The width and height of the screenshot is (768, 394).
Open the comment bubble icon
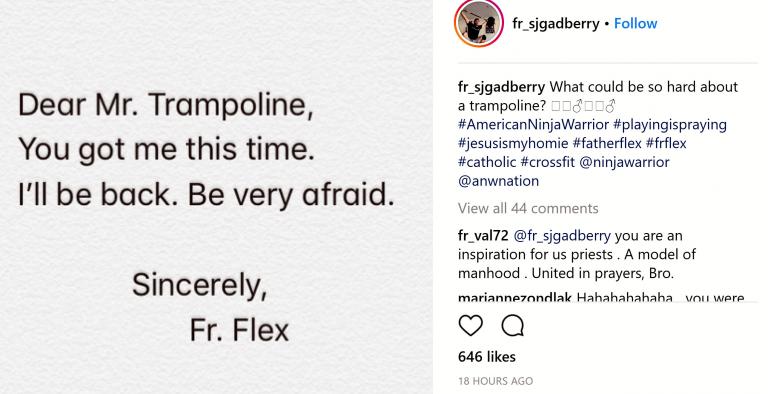(x=513, y=325)
